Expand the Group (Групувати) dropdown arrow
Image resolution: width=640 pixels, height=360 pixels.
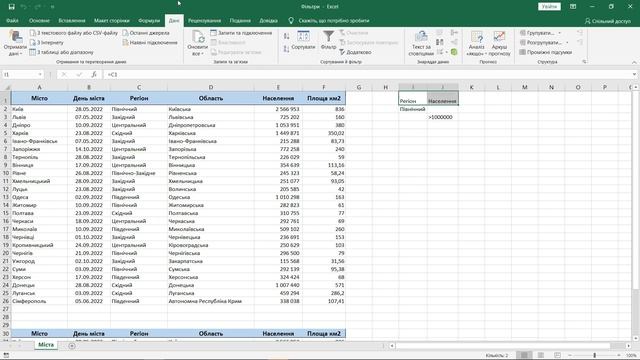[x=560, y=33]
